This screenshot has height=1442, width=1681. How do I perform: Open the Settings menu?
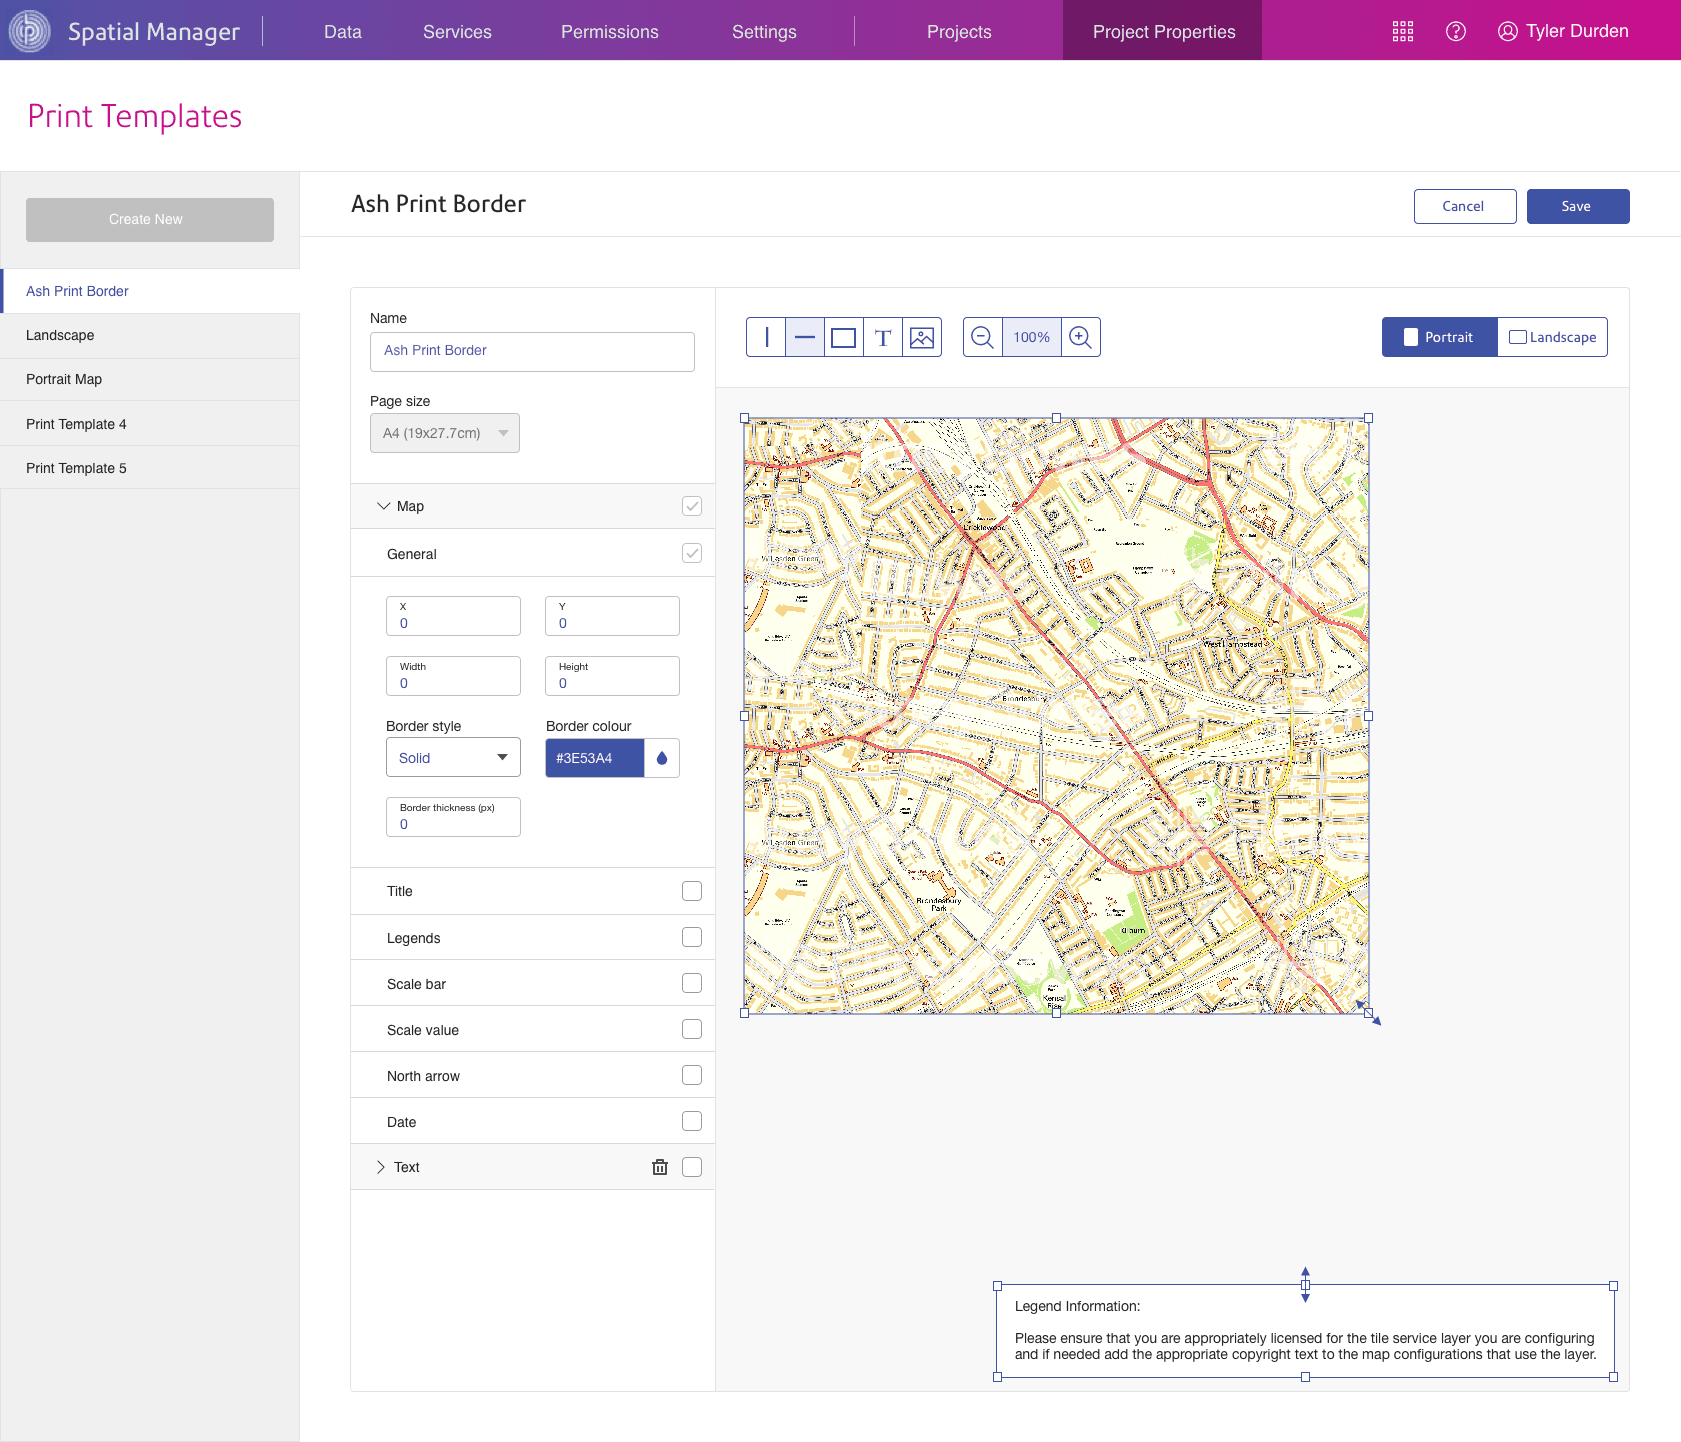(x=764, y=32)
